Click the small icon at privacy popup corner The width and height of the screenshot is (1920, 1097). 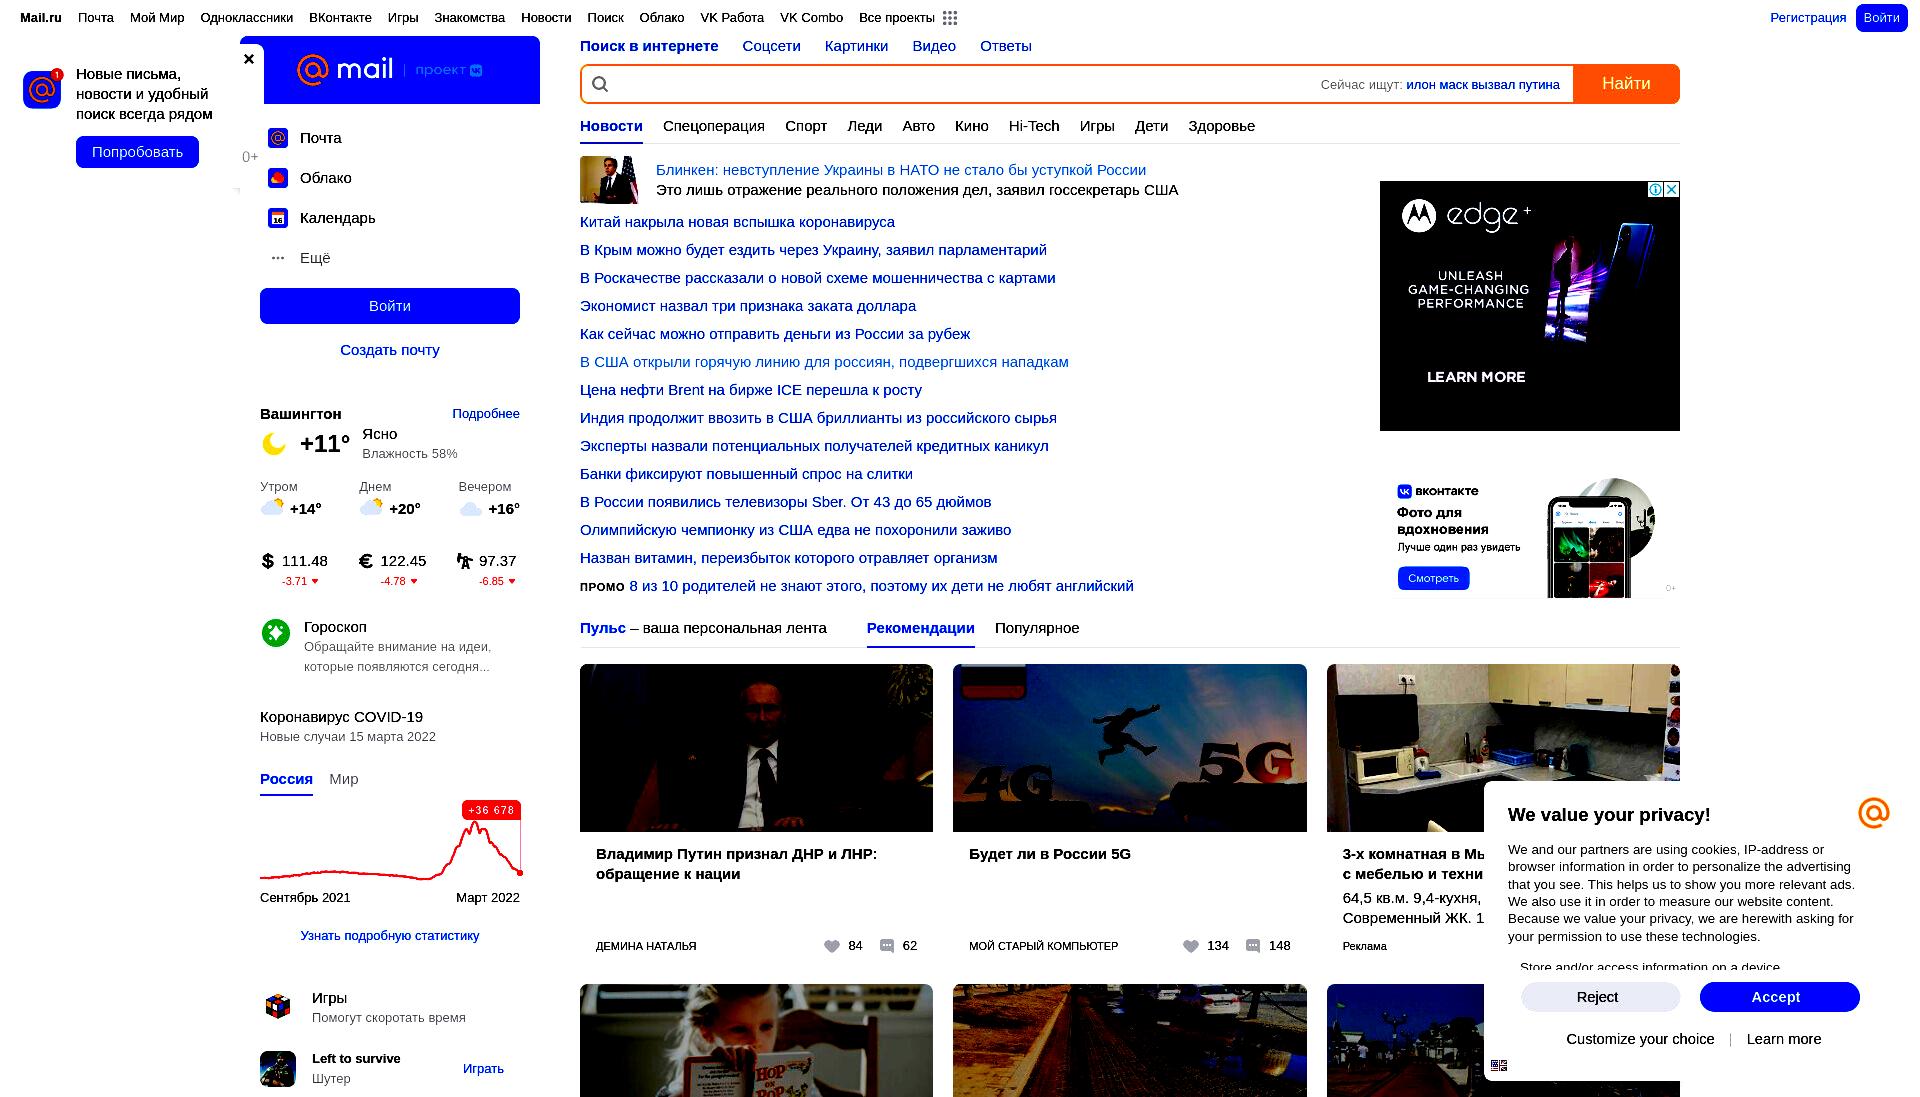click(1499, 1065)
